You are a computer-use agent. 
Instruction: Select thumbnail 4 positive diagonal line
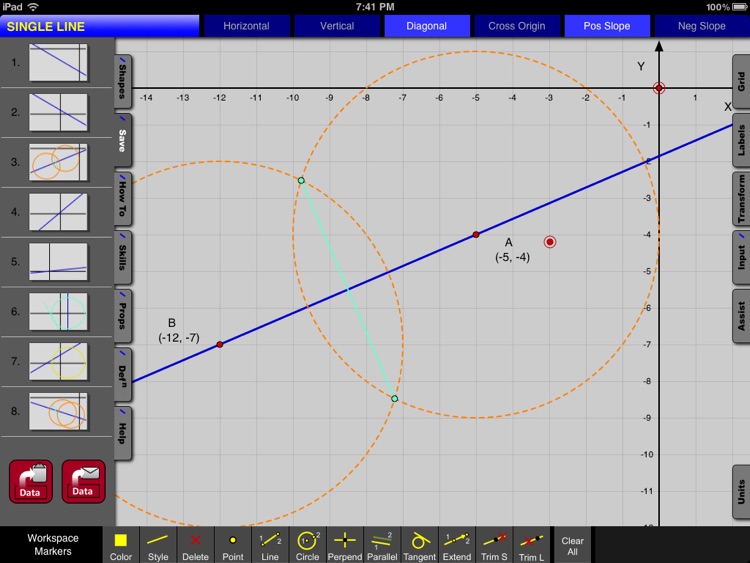(x=58, y=212)
